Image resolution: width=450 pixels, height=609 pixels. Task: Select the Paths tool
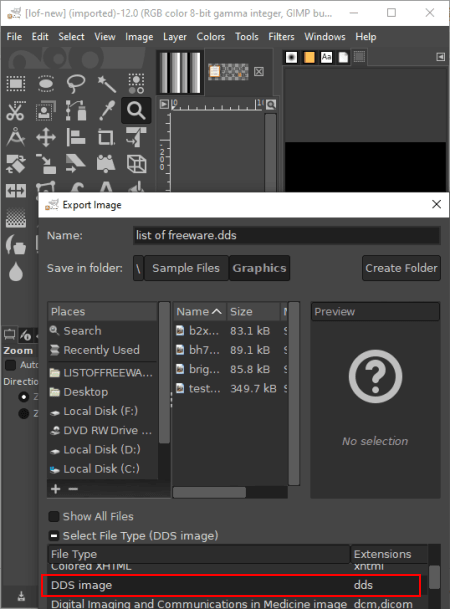point(76,111)
